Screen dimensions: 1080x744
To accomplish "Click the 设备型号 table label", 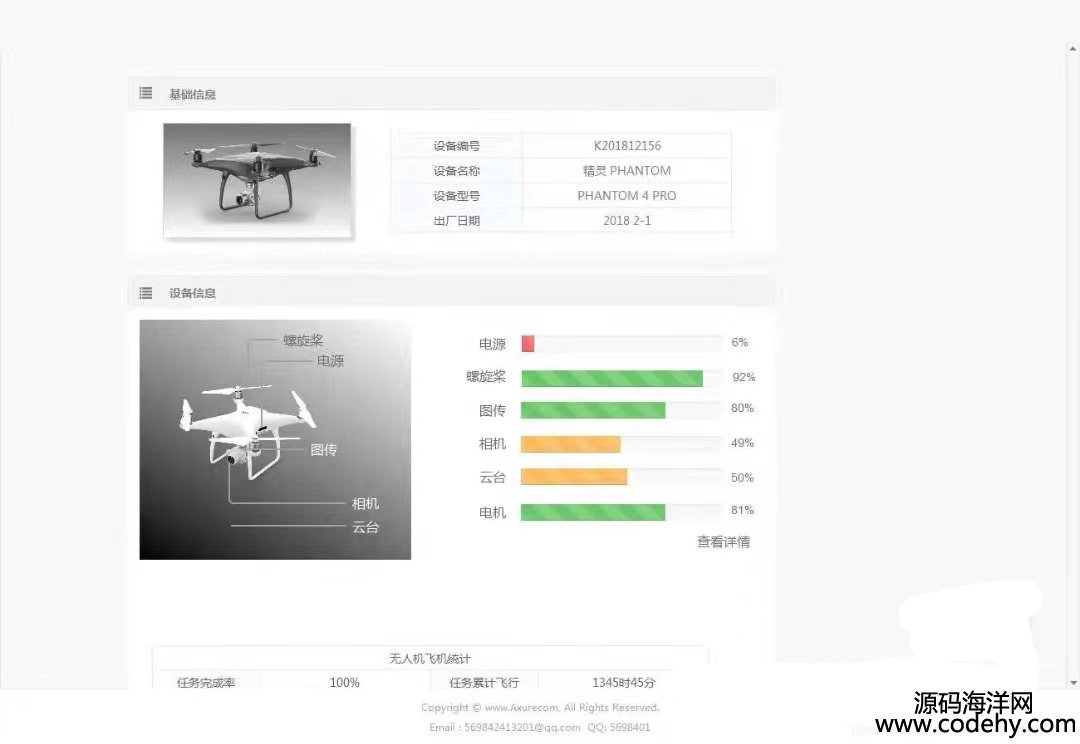I will pos(457,196).
